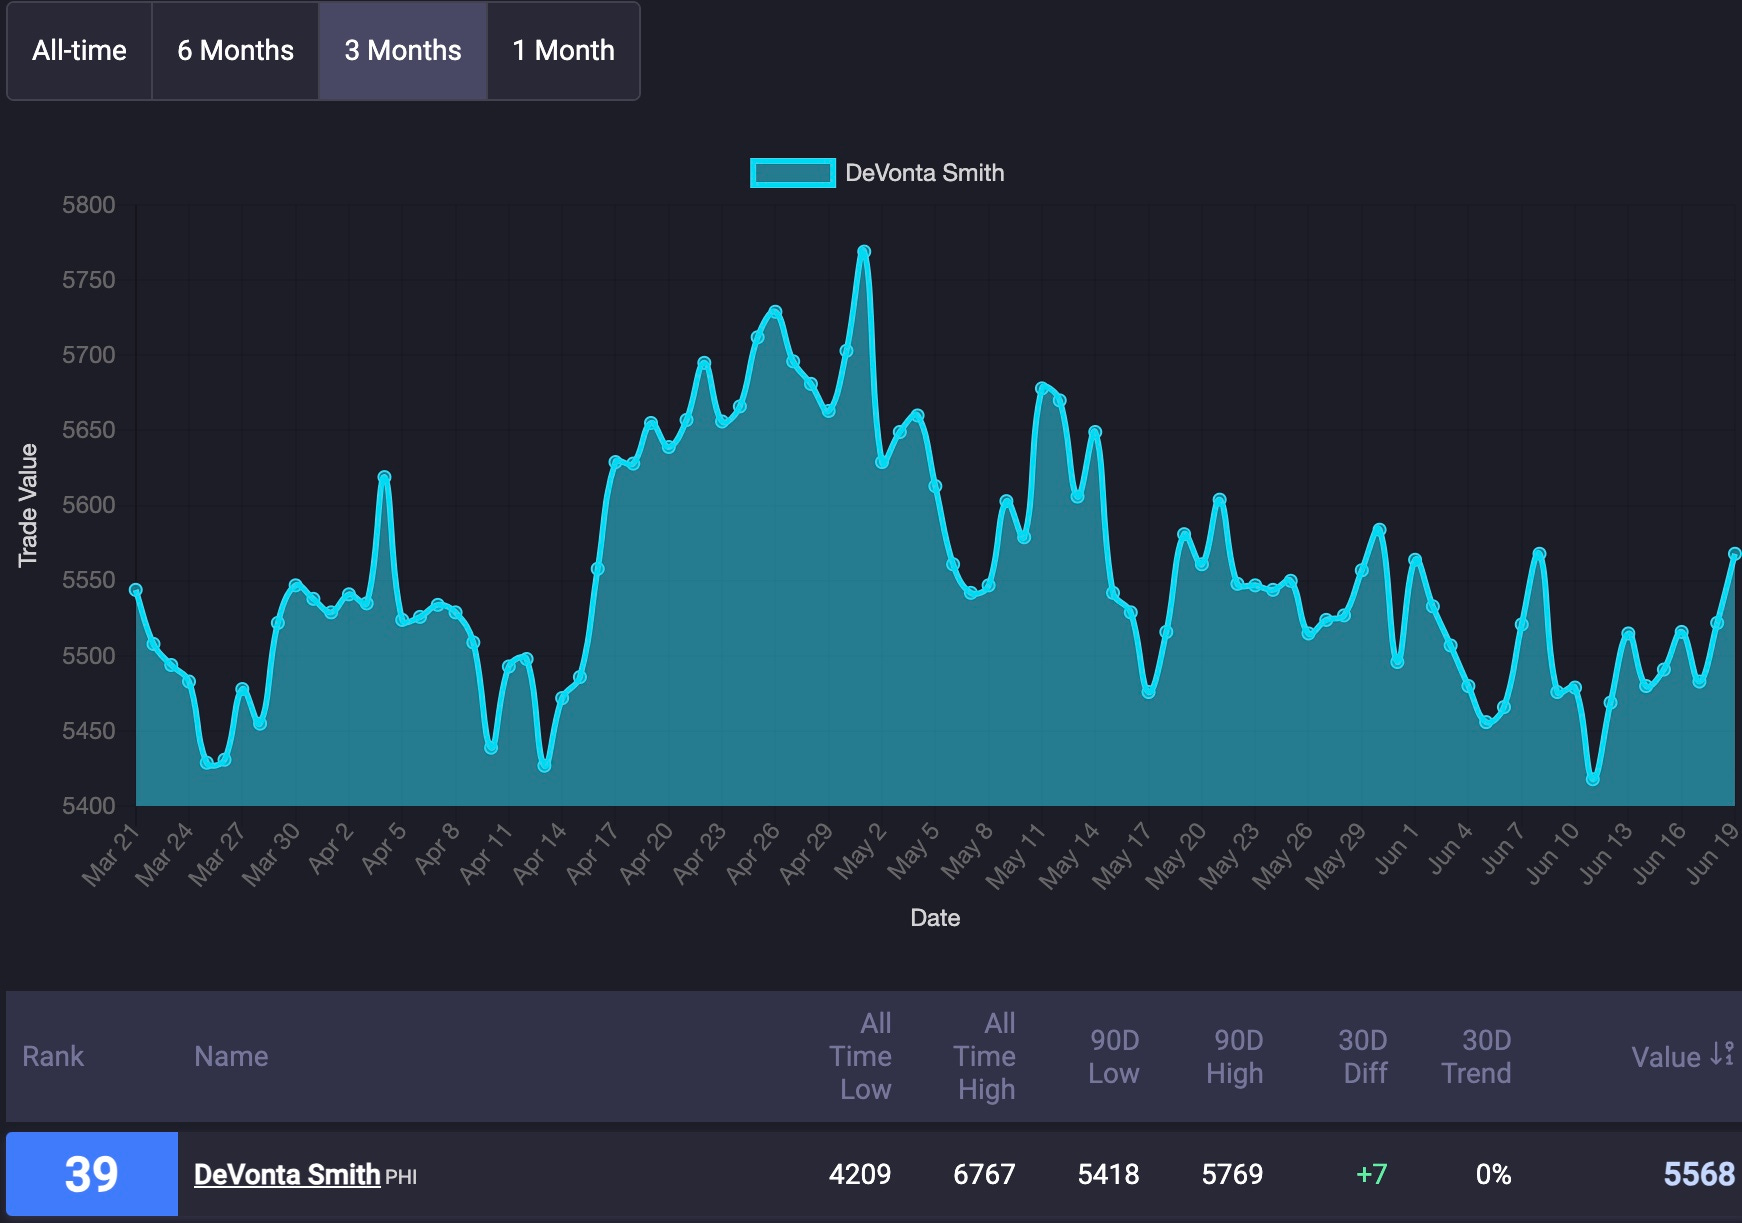
Task: Click the Name column header
Action: tap(231, 1056)
